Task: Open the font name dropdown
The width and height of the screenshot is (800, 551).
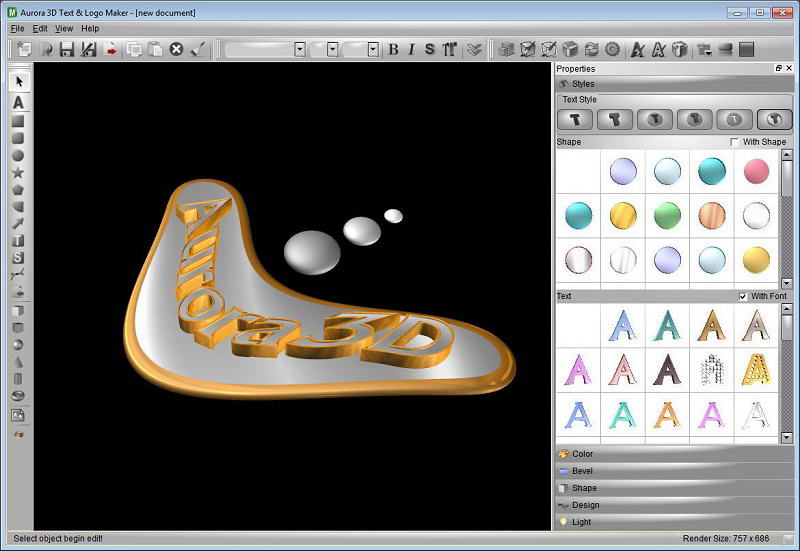Action: pyautogui.click(x=299, y=49)
